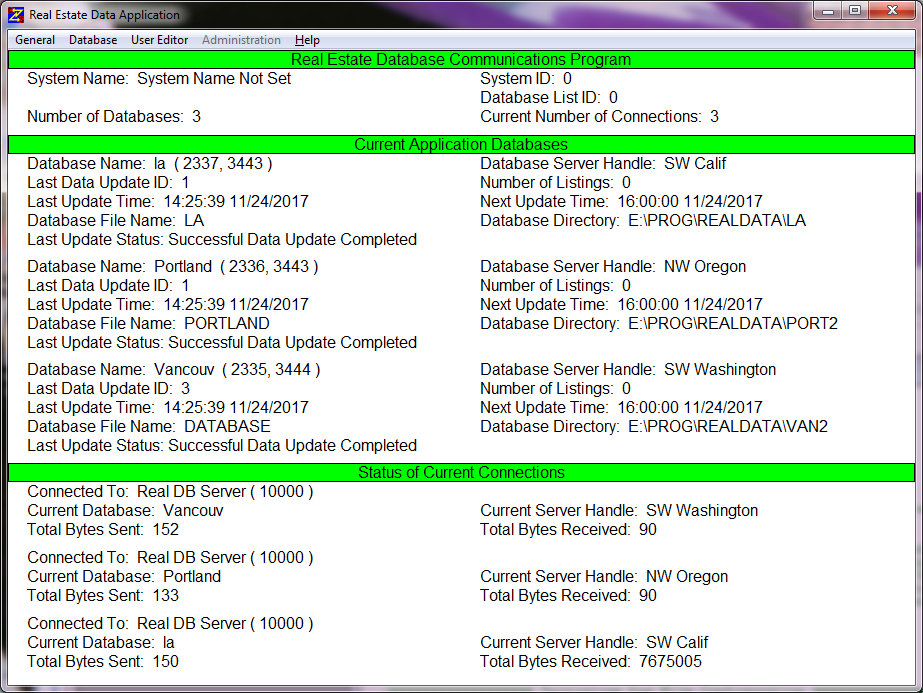
Task: Open the Help menu
Action: 307,40
